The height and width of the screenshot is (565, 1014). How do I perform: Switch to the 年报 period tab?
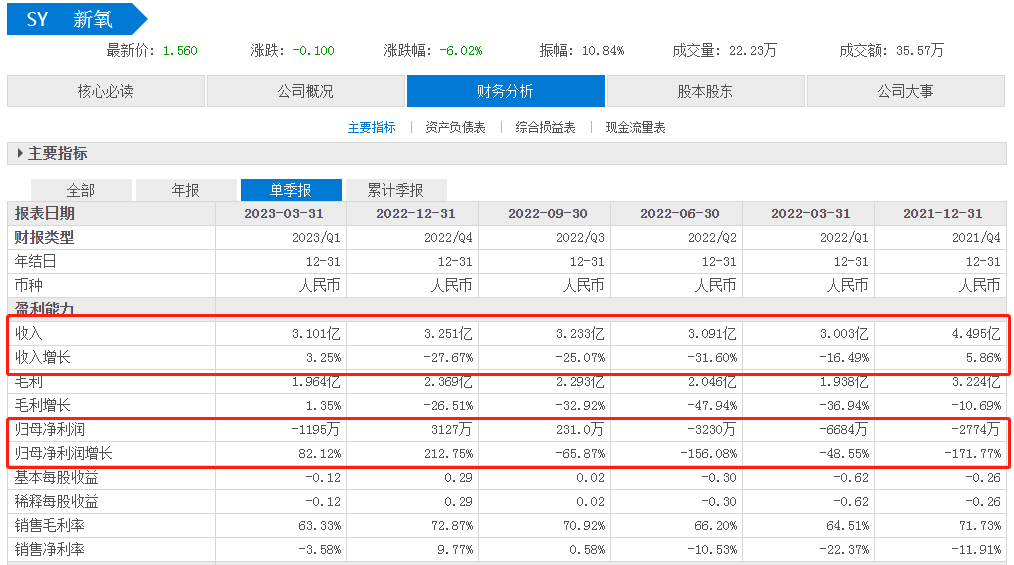pos(186,190)
